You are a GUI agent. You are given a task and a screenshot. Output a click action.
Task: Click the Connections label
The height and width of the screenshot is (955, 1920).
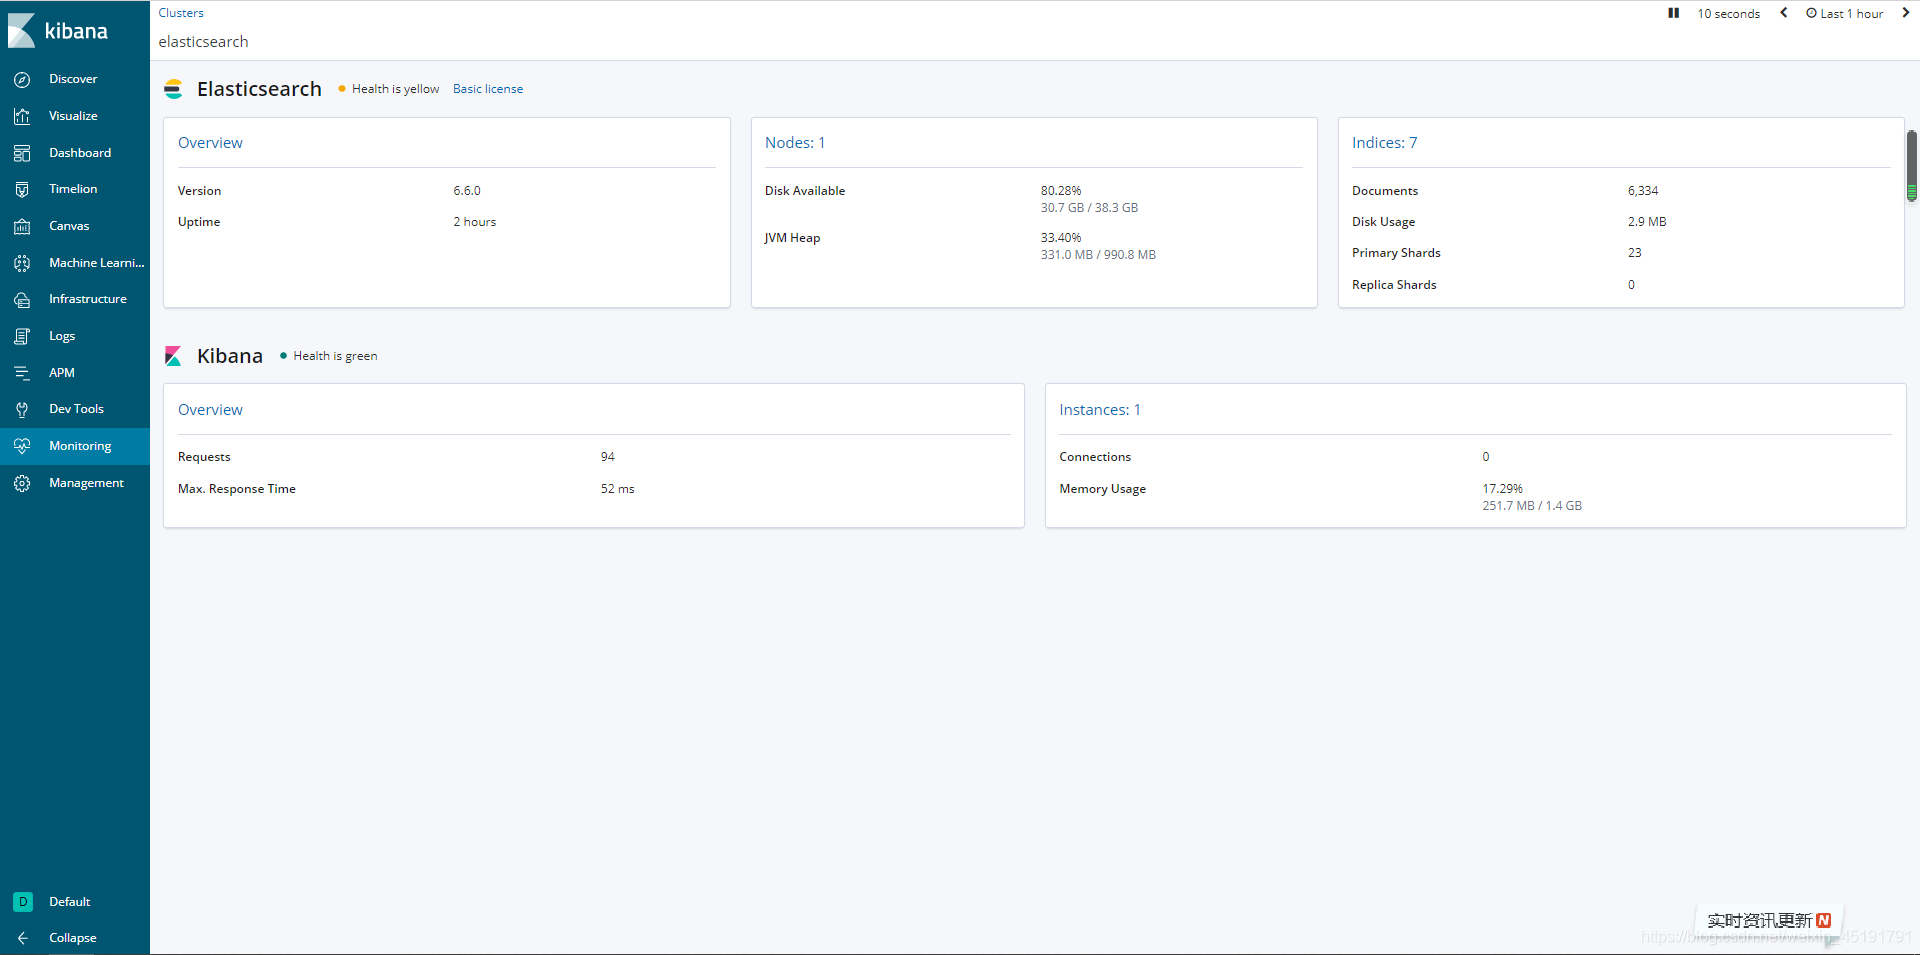click(x=1095, y=457)
